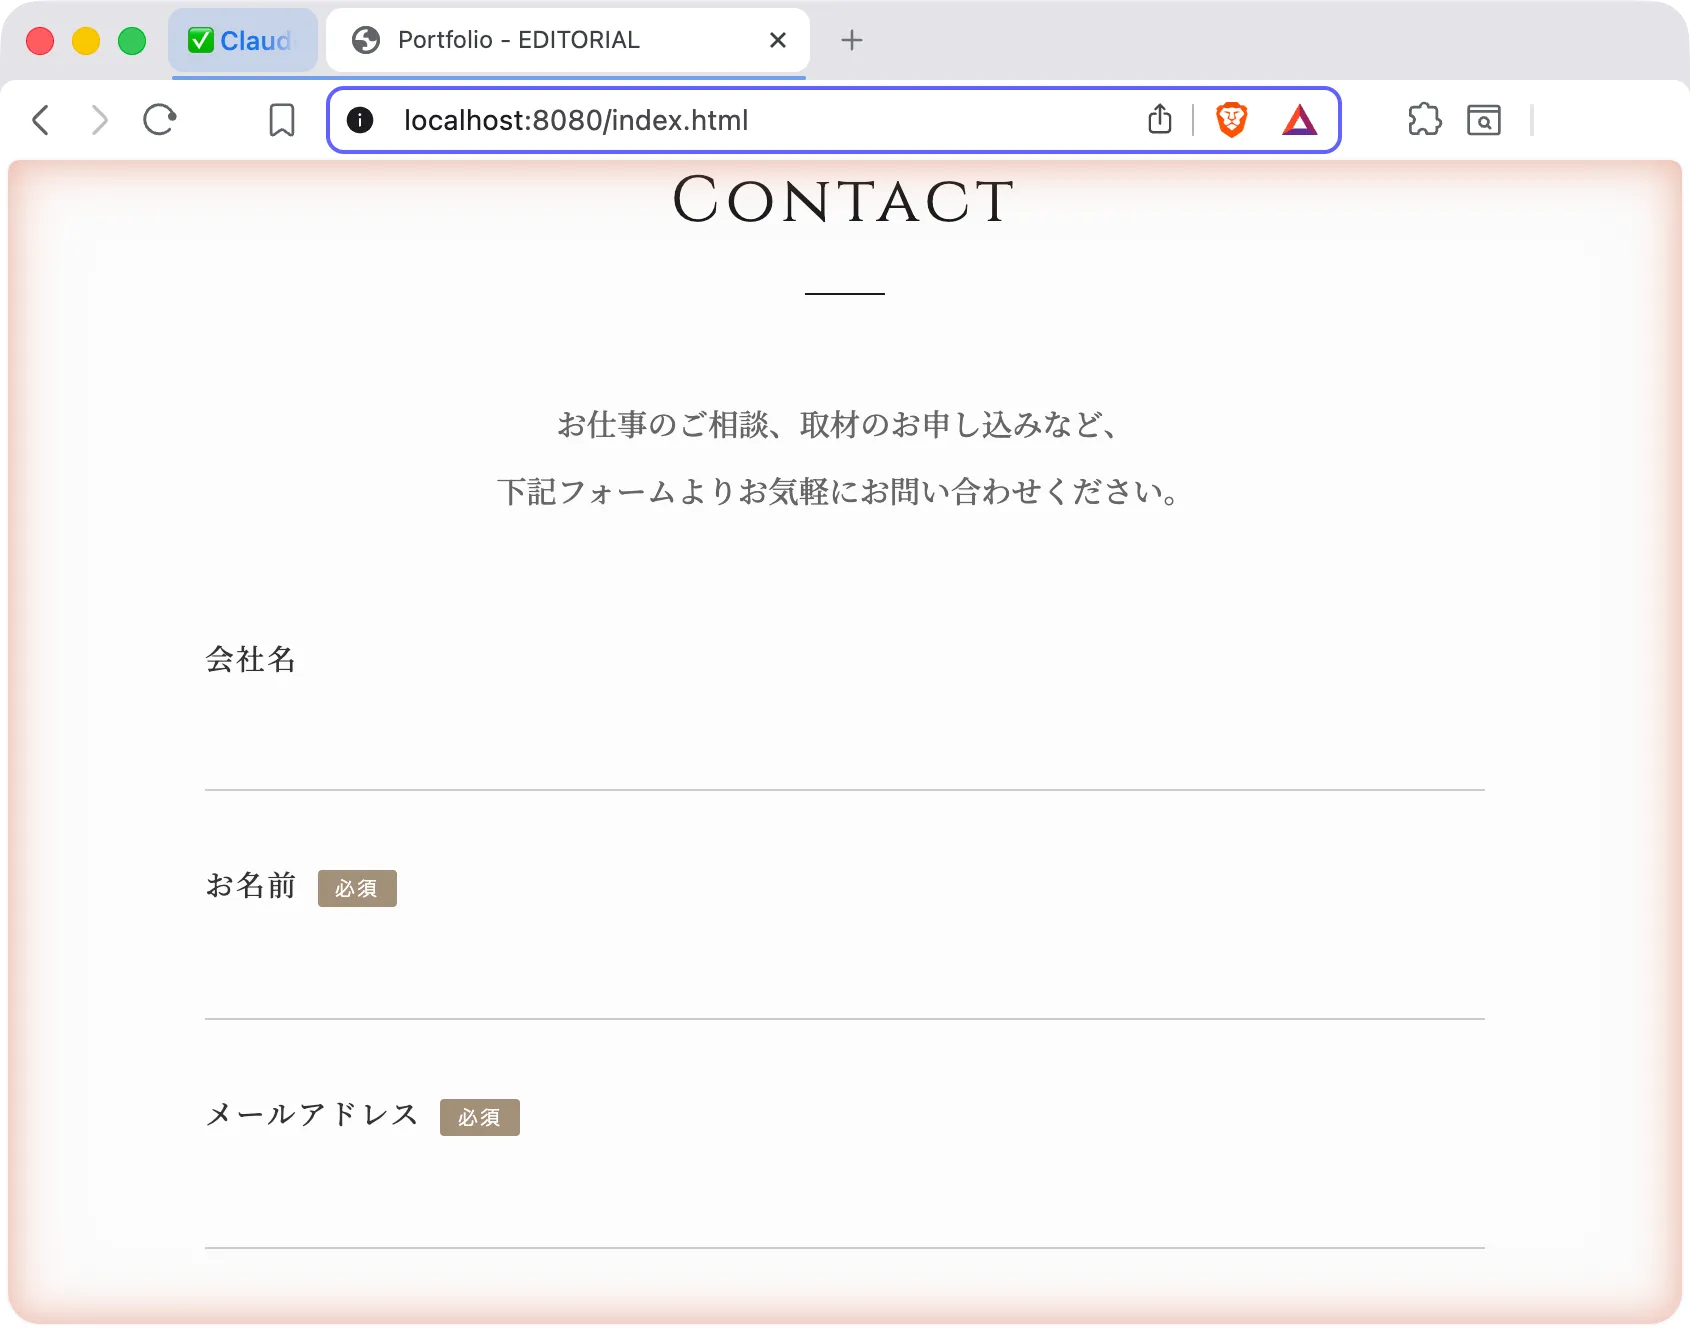Click the お名前 label
Viewport: 1690px width, 1332px height.
tap(251, 886)
